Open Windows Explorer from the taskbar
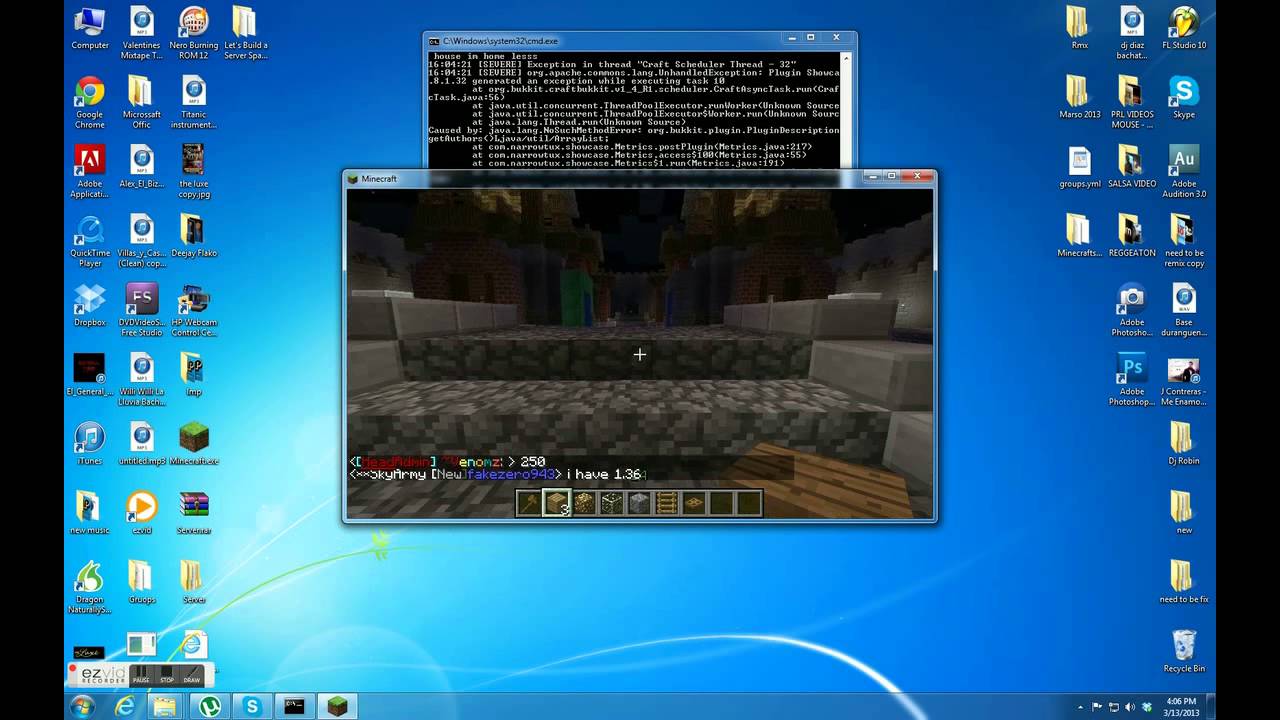 [164, 706]
